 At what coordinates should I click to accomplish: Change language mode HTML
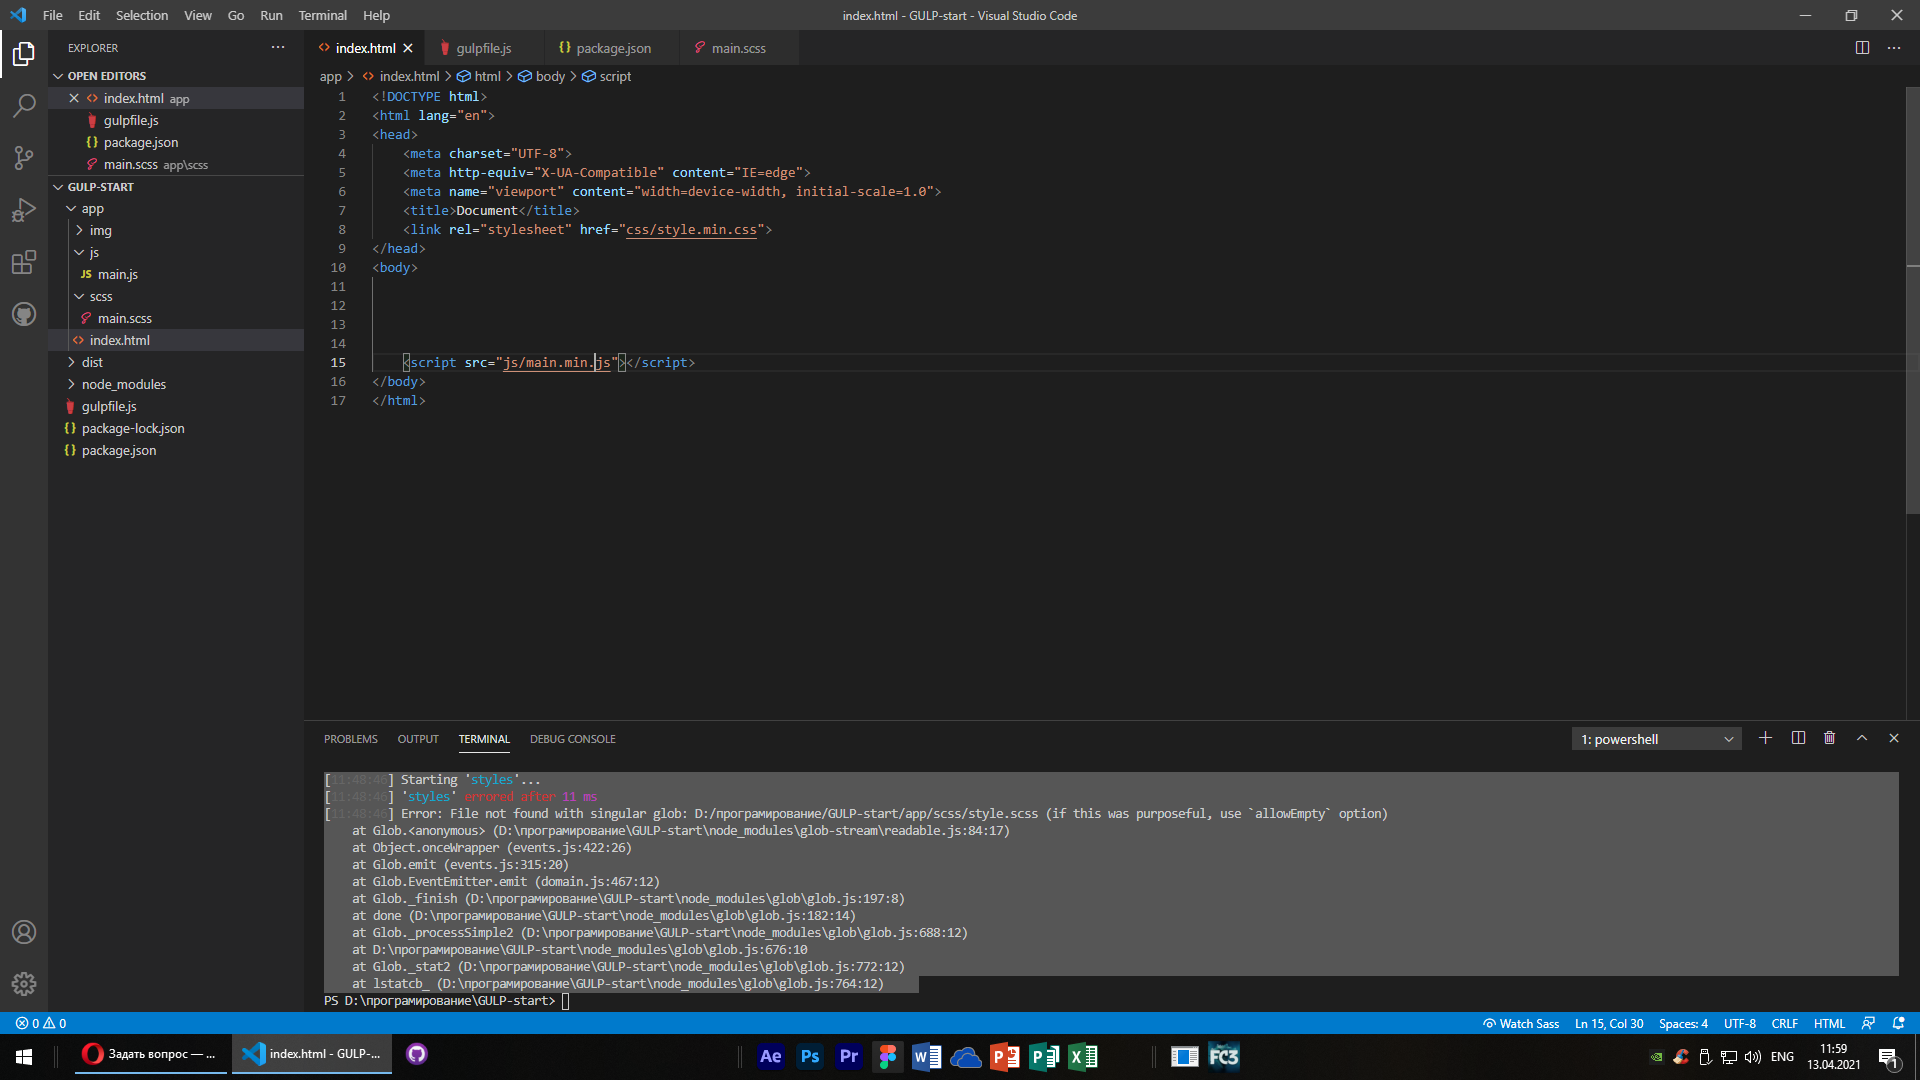(x=1829, y=1023)
